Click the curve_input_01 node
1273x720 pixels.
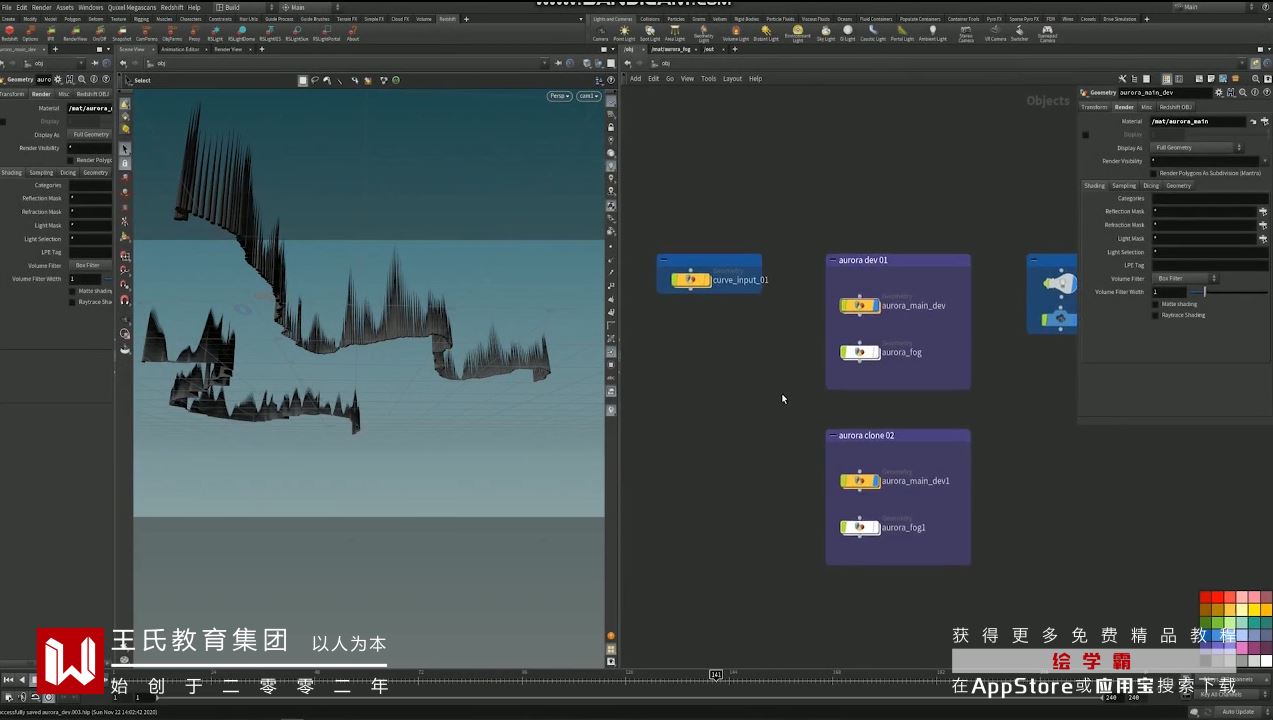pos(691,280)
